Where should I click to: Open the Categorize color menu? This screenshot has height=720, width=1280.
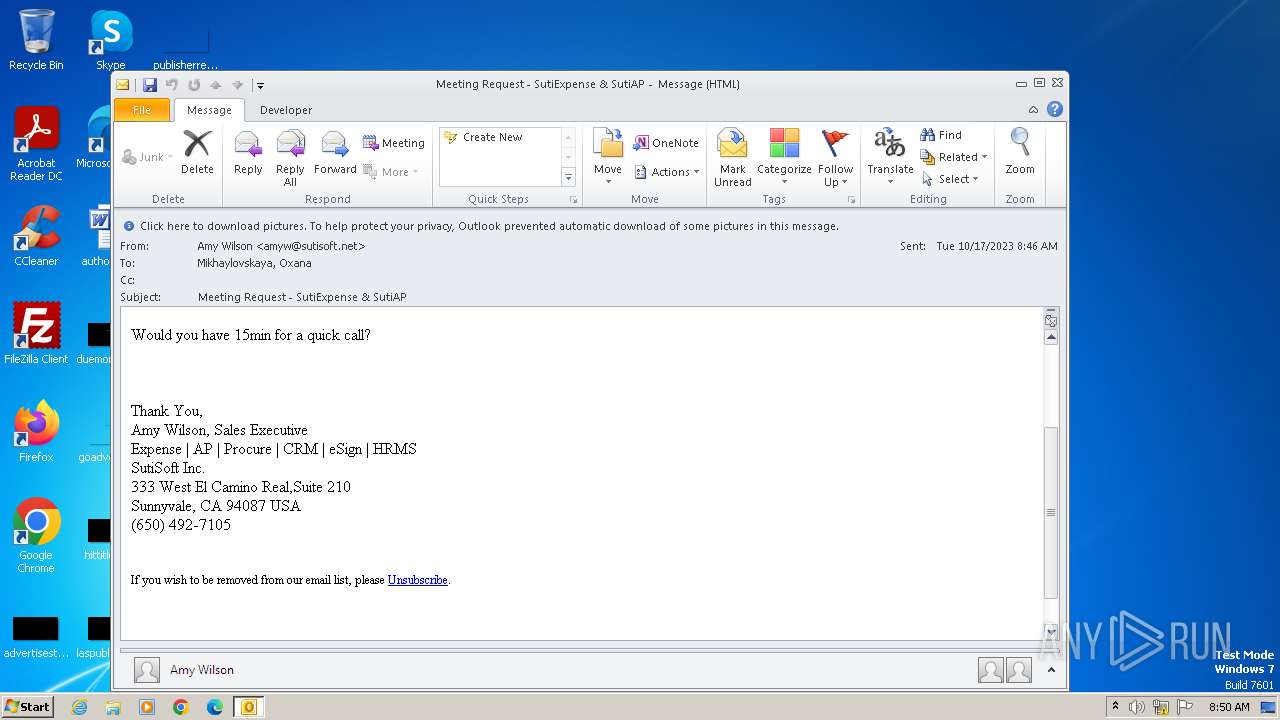[x=784, y=158]
